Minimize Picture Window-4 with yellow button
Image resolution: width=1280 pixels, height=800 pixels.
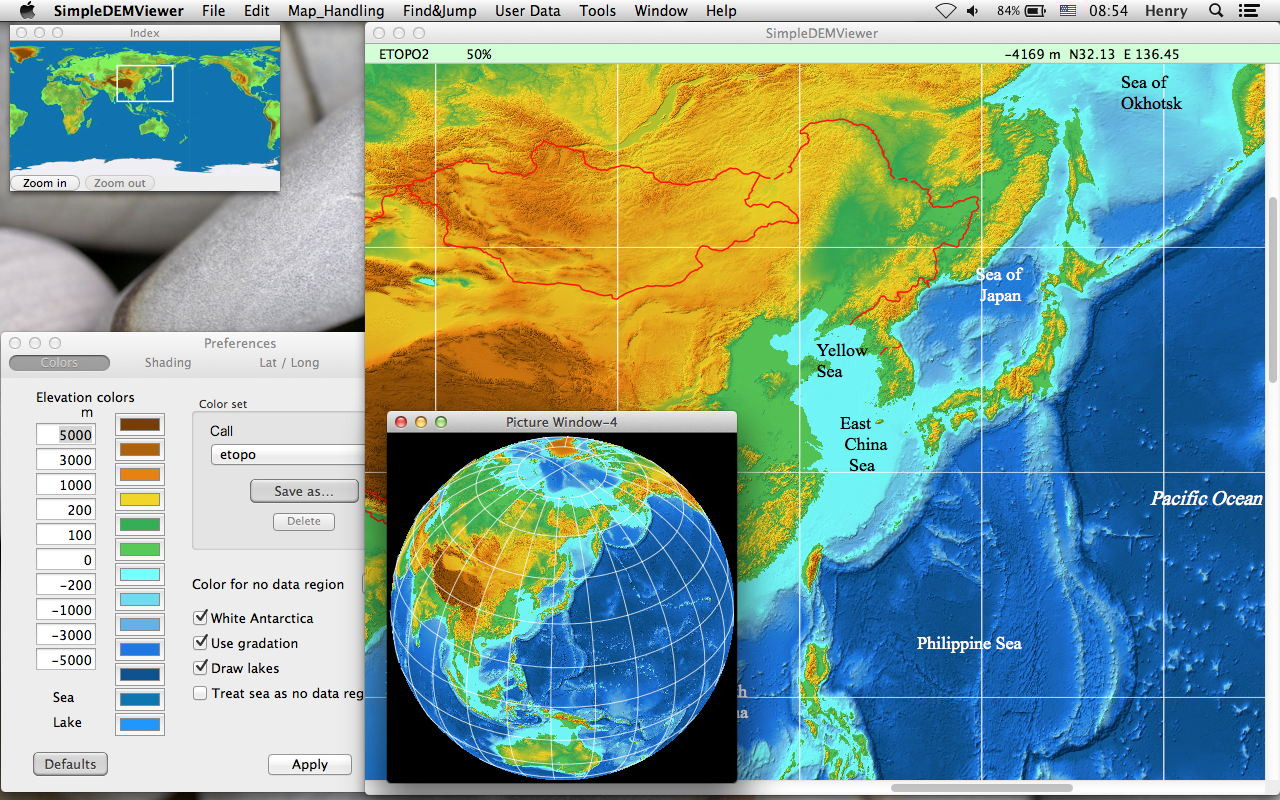(x=421, y=422)
